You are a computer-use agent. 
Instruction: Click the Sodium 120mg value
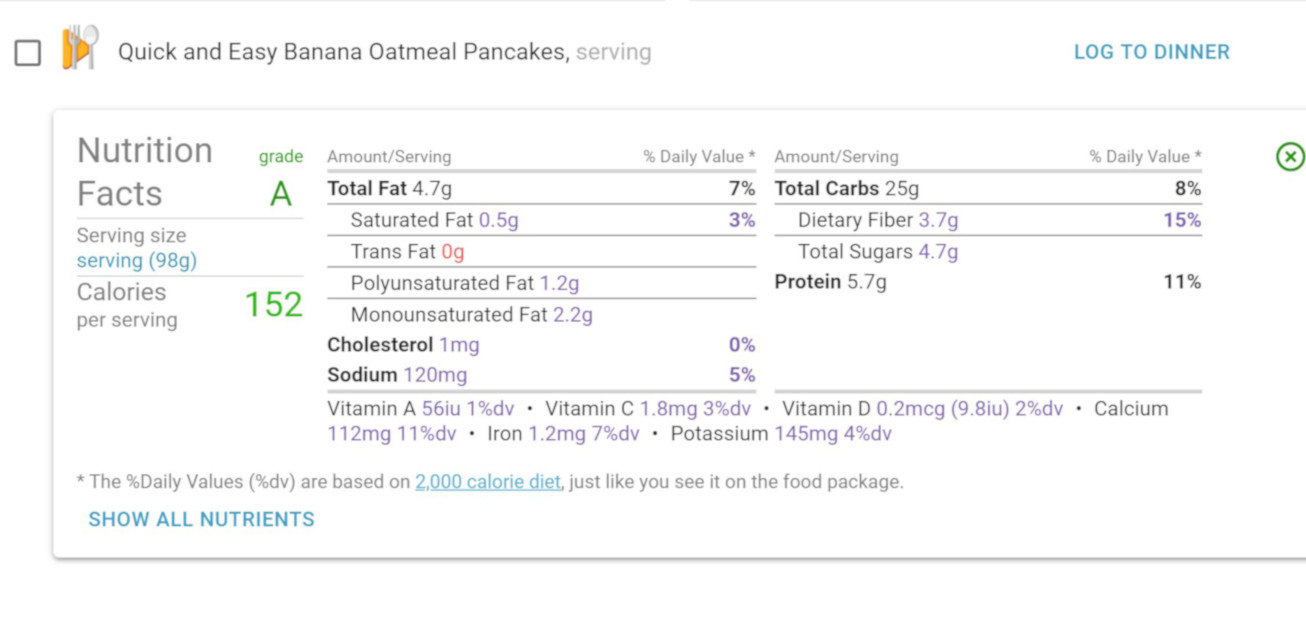(435, 375)
